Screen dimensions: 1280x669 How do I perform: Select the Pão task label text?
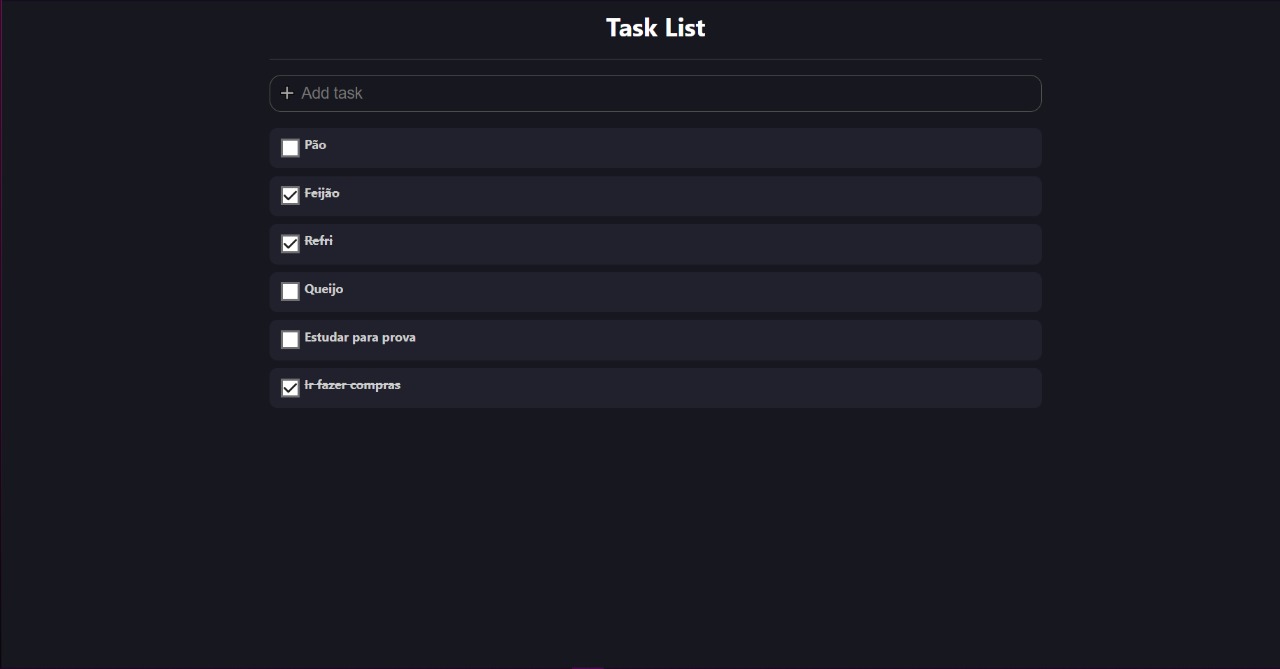click(x=315, y=145)
